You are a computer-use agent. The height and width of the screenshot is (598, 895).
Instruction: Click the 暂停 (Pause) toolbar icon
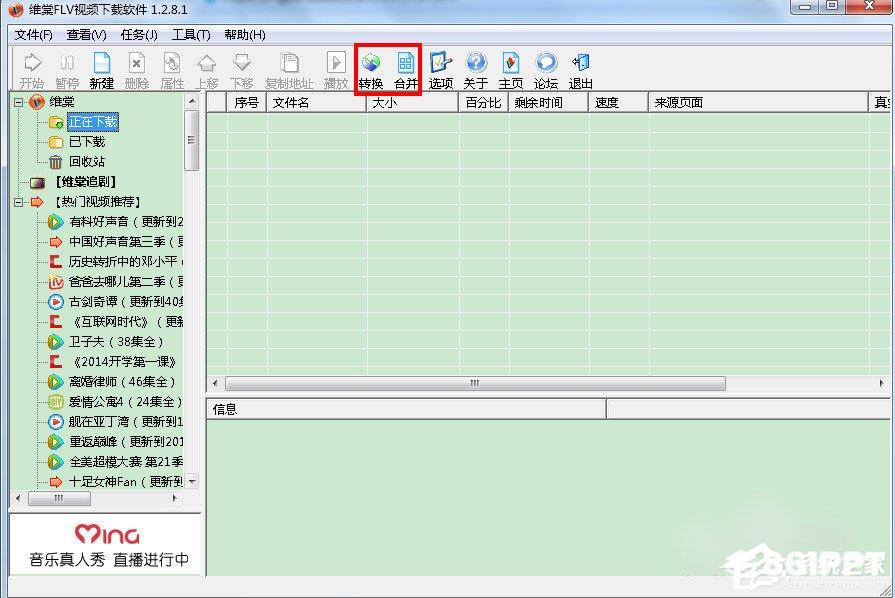[67, 70]
